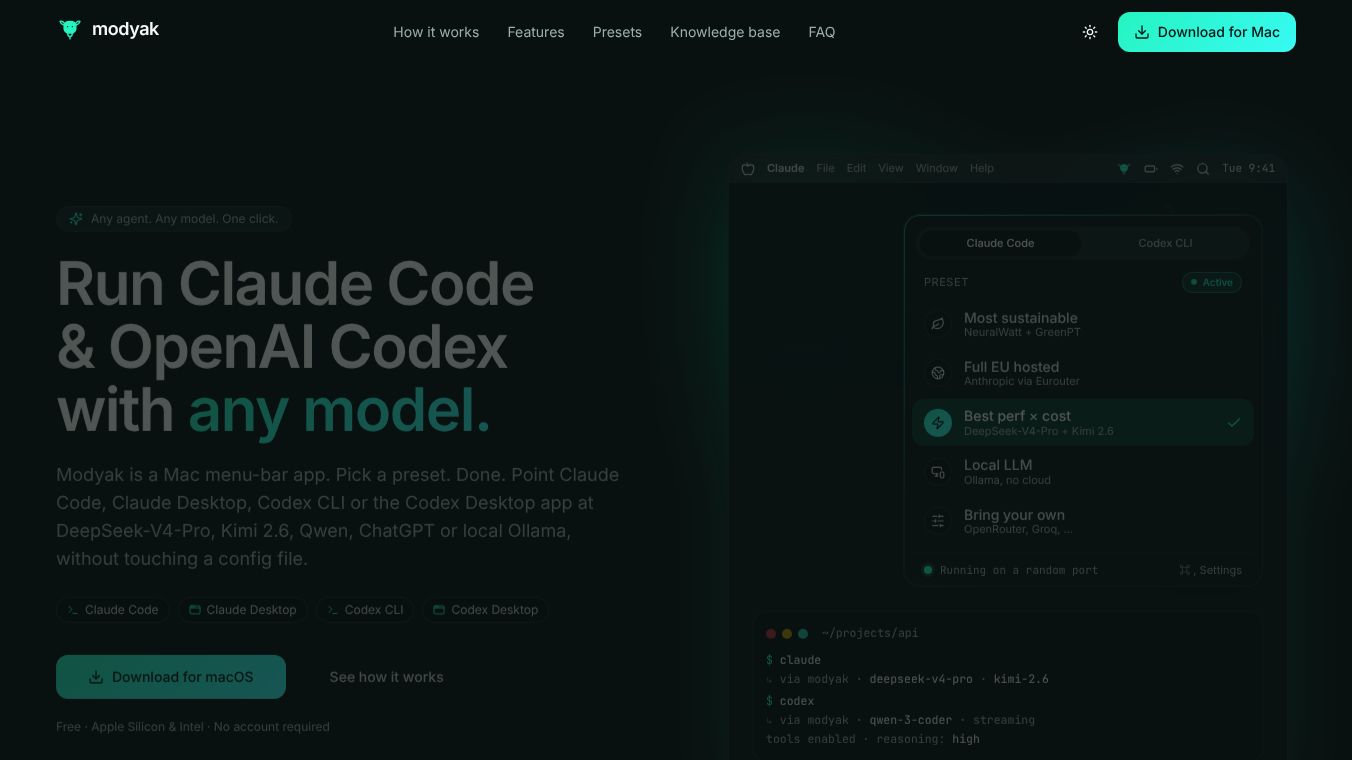This screenshot has width=1352, height=760.
Task: Click the globe icon for Full EU hosted
Action: 938,373
